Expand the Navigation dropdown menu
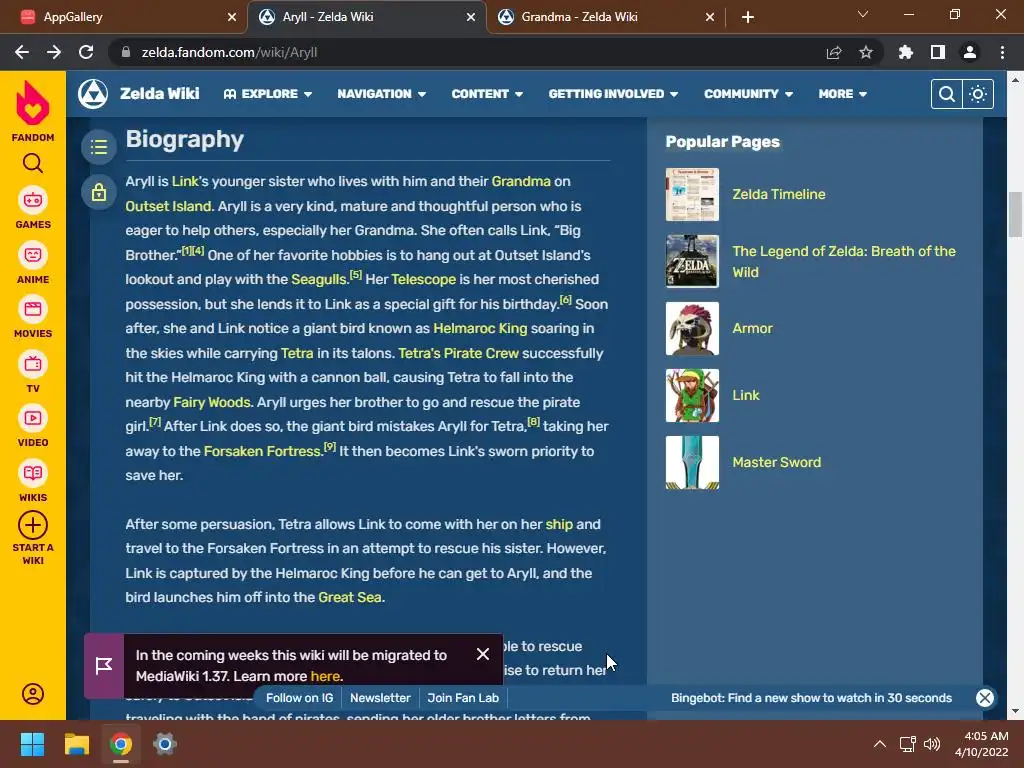 (x=382, y=94)
